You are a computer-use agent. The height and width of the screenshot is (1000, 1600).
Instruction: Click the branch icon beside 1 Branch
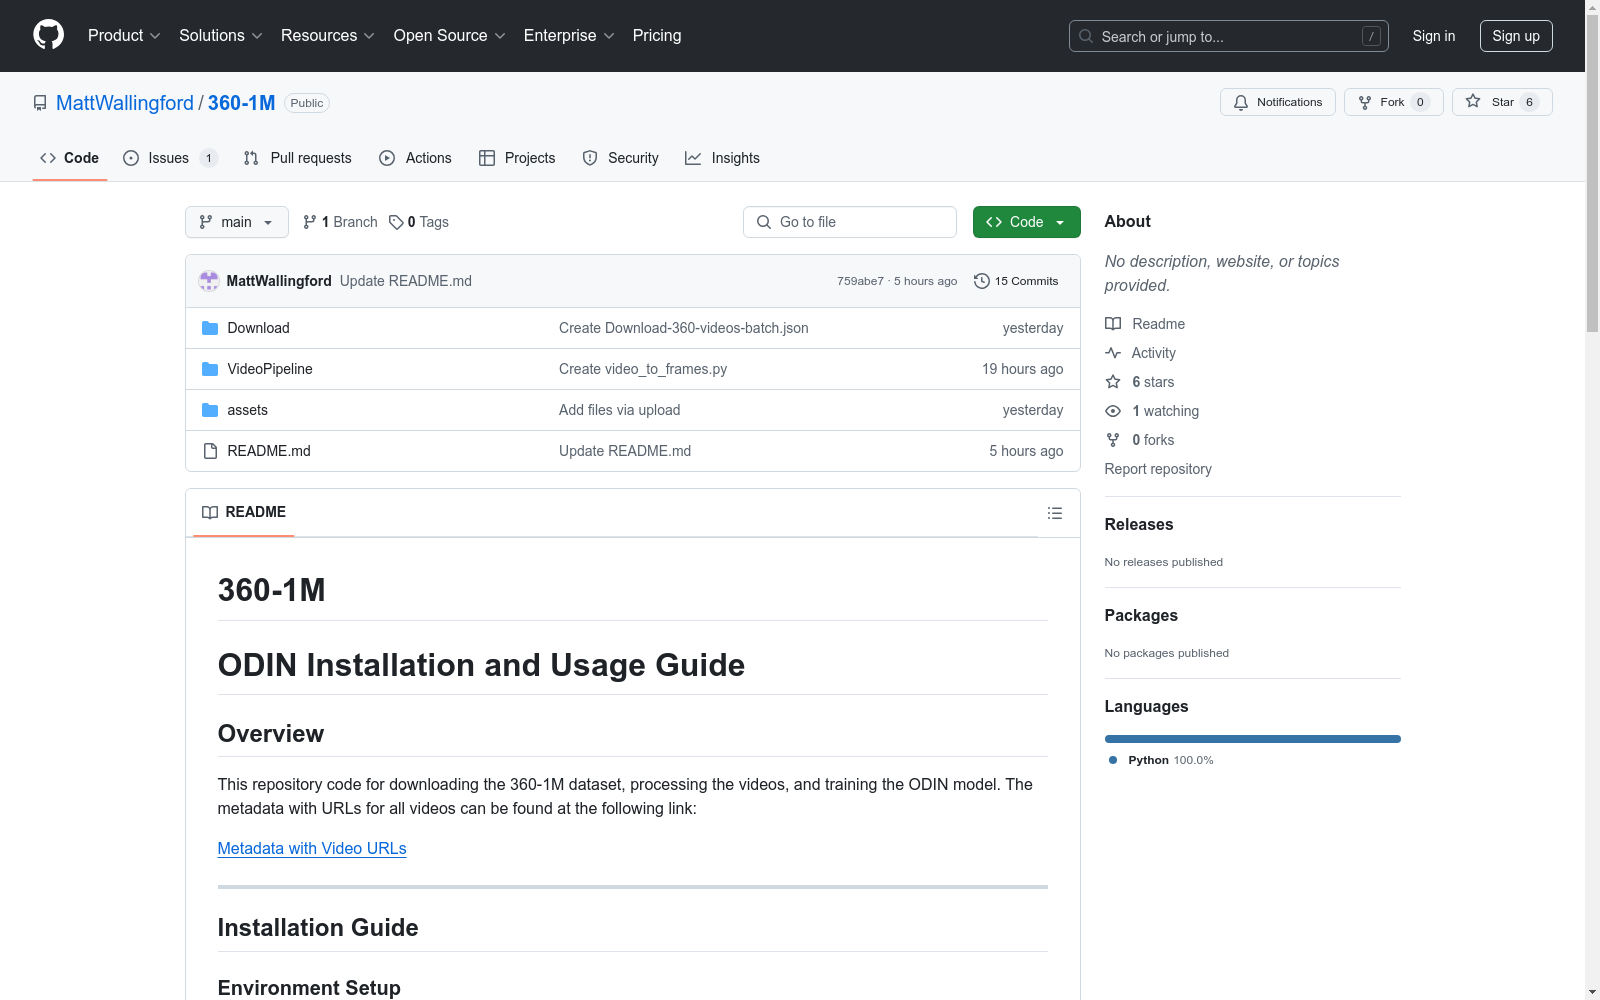point(310,222)
